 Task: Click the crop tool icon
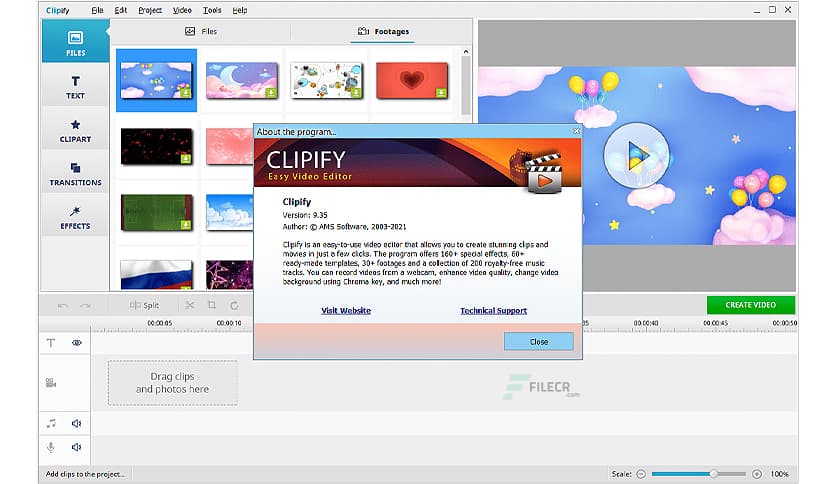coord(212,305)
